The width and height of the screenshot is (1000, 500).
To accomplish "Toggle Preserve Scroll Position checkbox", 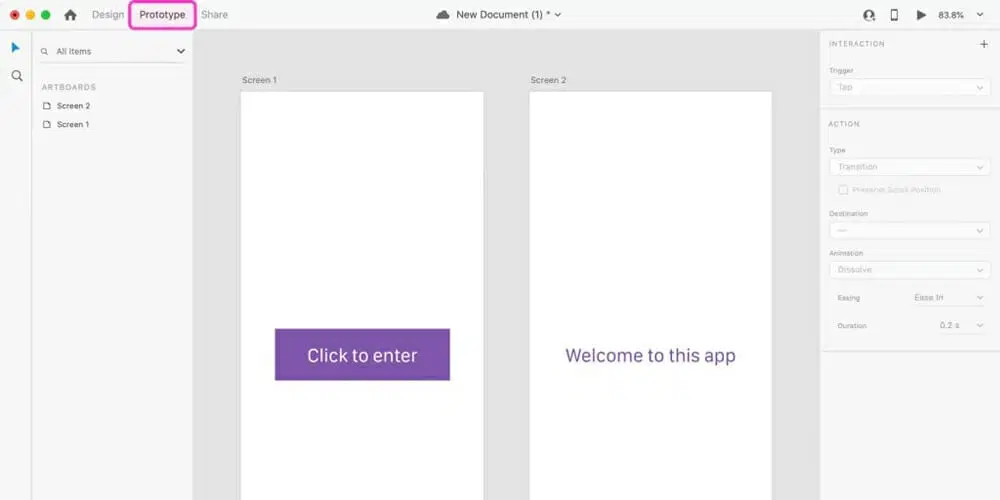I will (x=843, y=190).
